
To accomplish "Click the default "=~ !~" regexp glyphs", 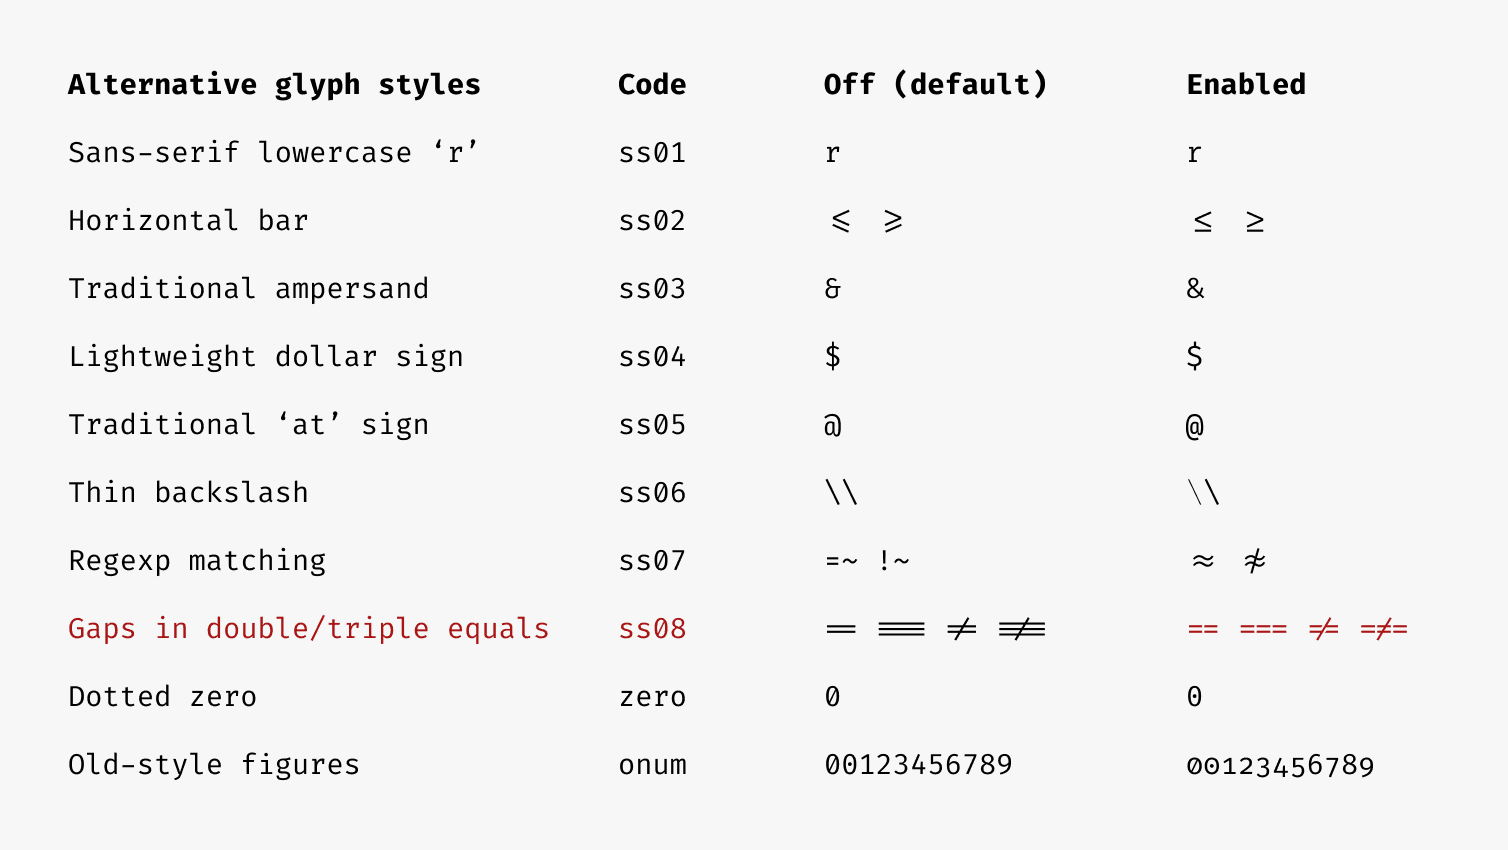I will [867, 561].
